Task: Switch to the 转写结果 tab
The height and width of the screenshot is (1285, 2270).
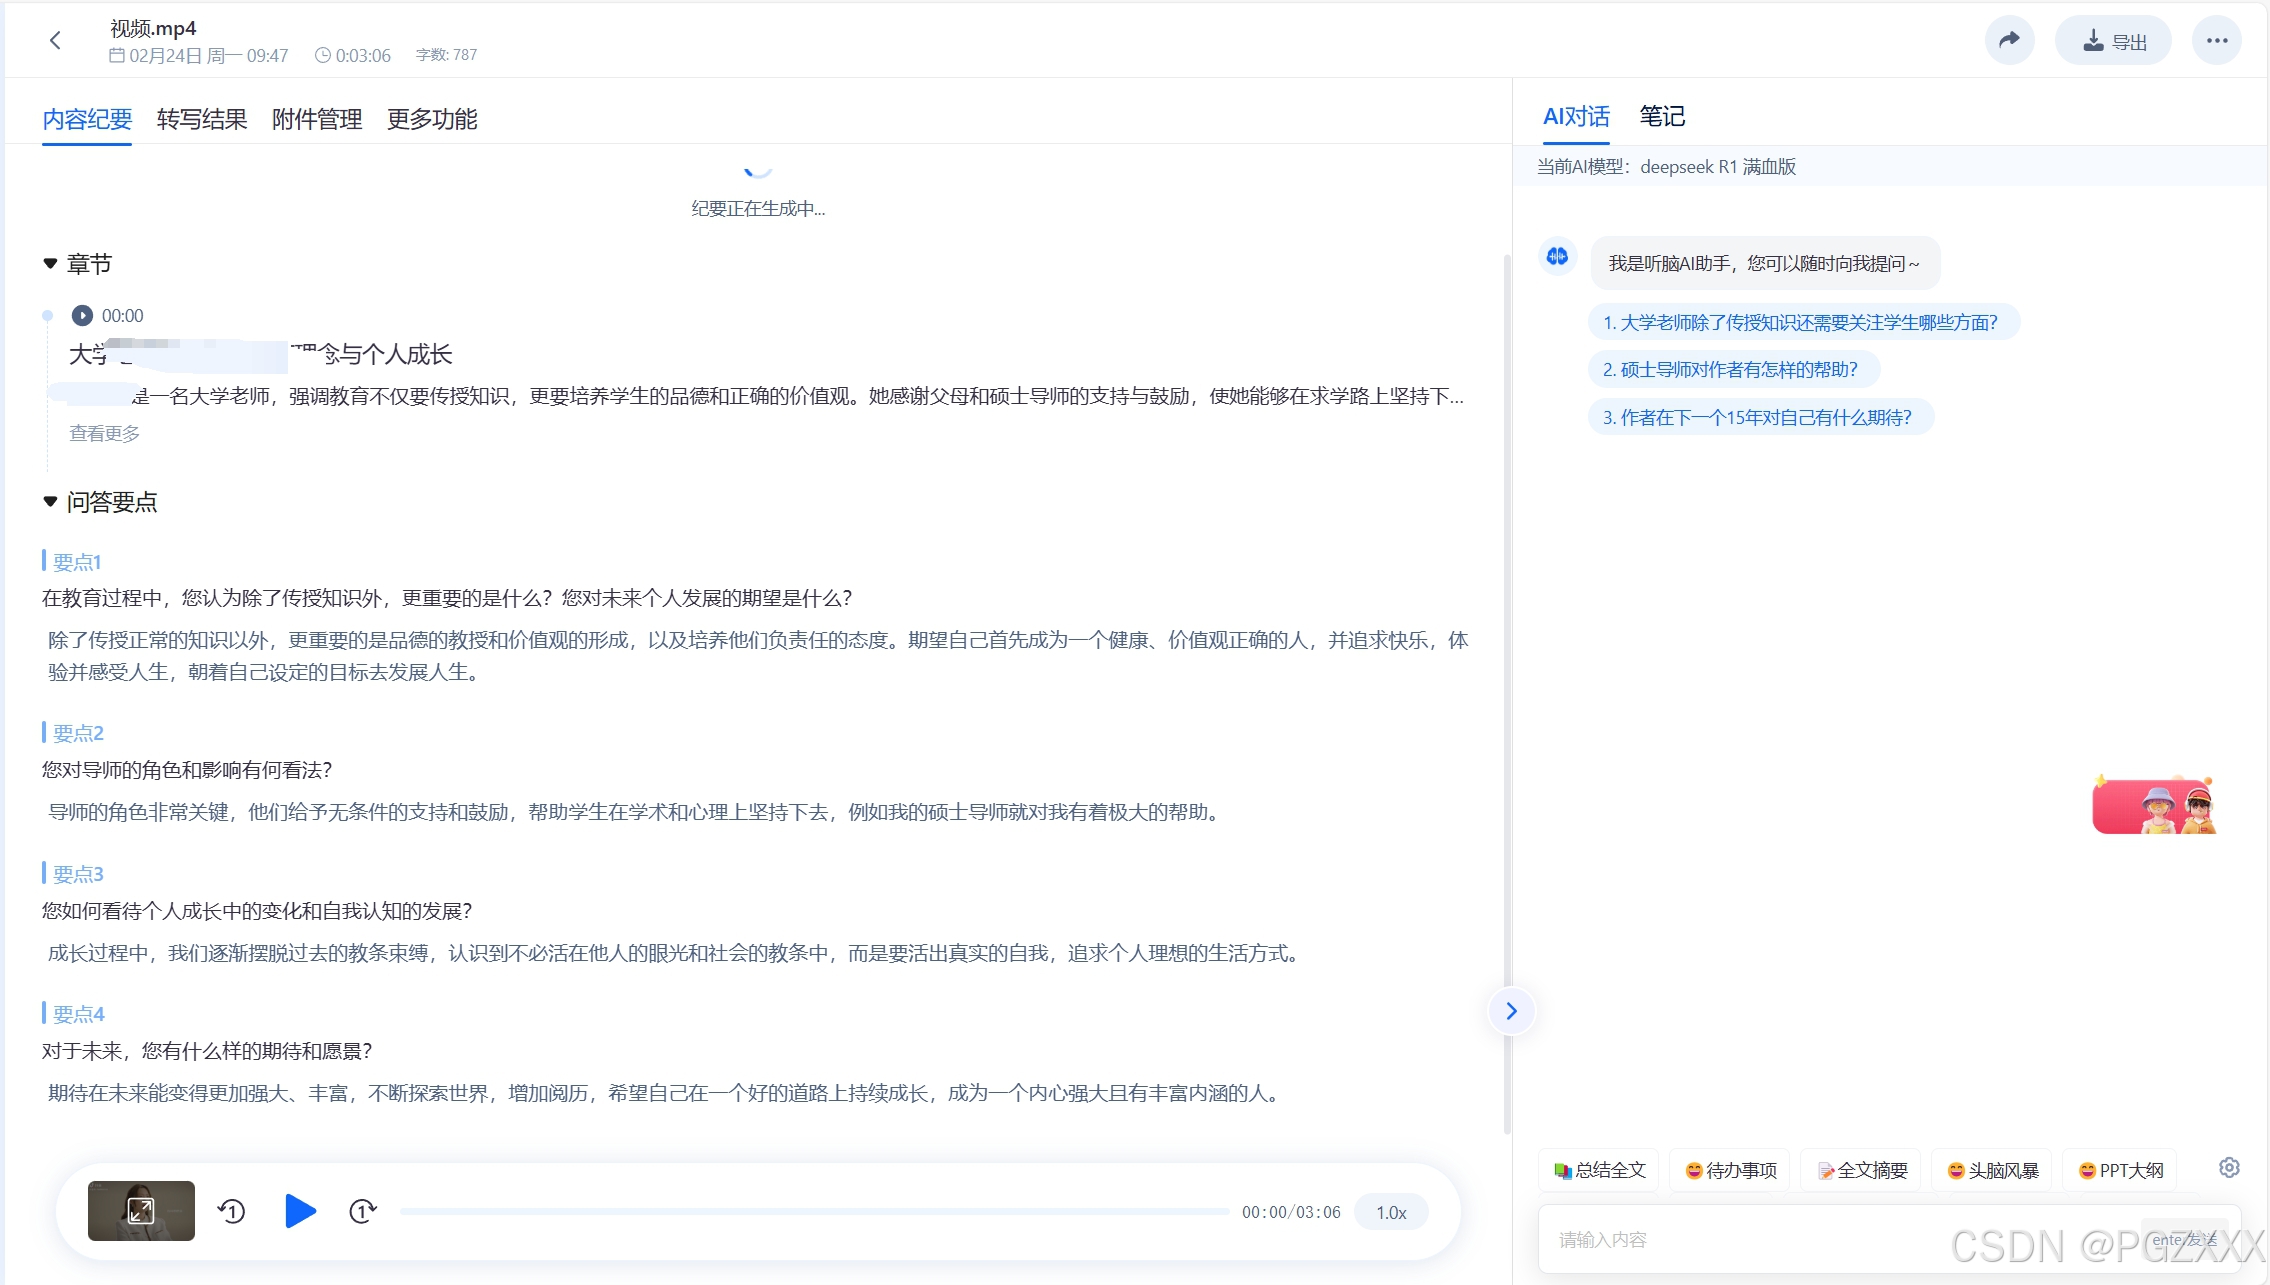Action: [202, 119]
